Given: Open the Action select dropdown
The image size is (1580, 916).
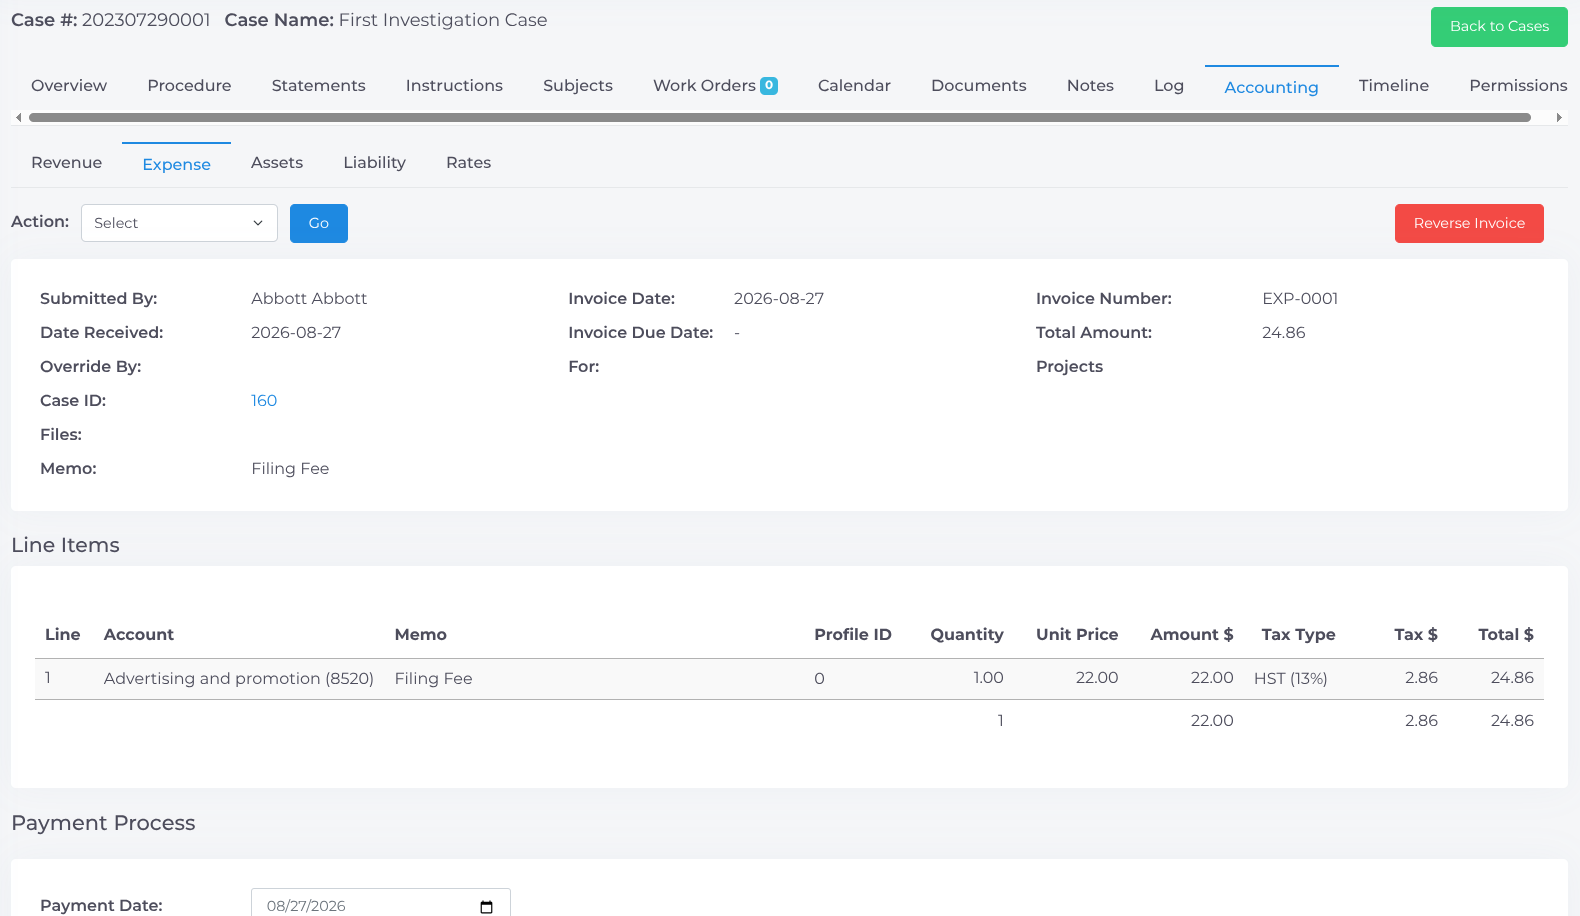Looking at the screenshot, I should (x=179, y=223).
